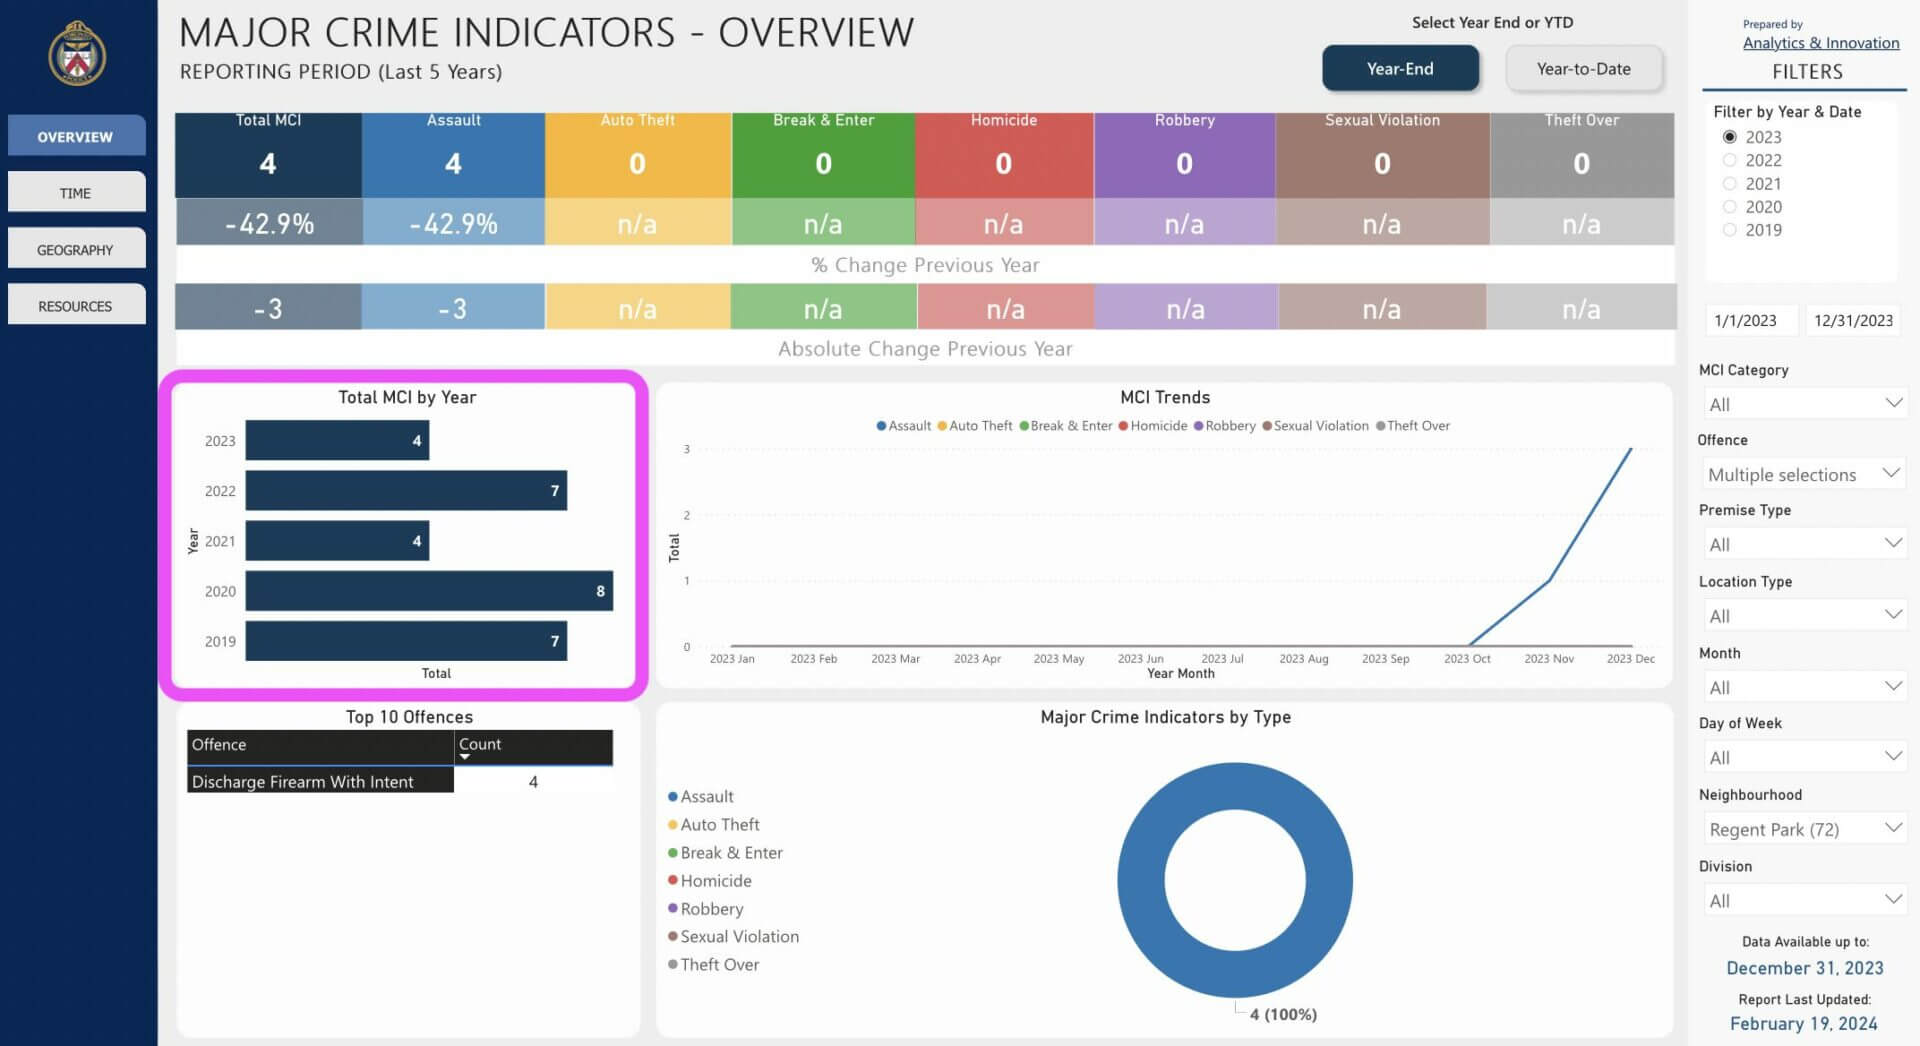Viewport: 1920px width, 1046px height.
Task: Go to the GEOGRAPHY page
Action: point(76,249)
